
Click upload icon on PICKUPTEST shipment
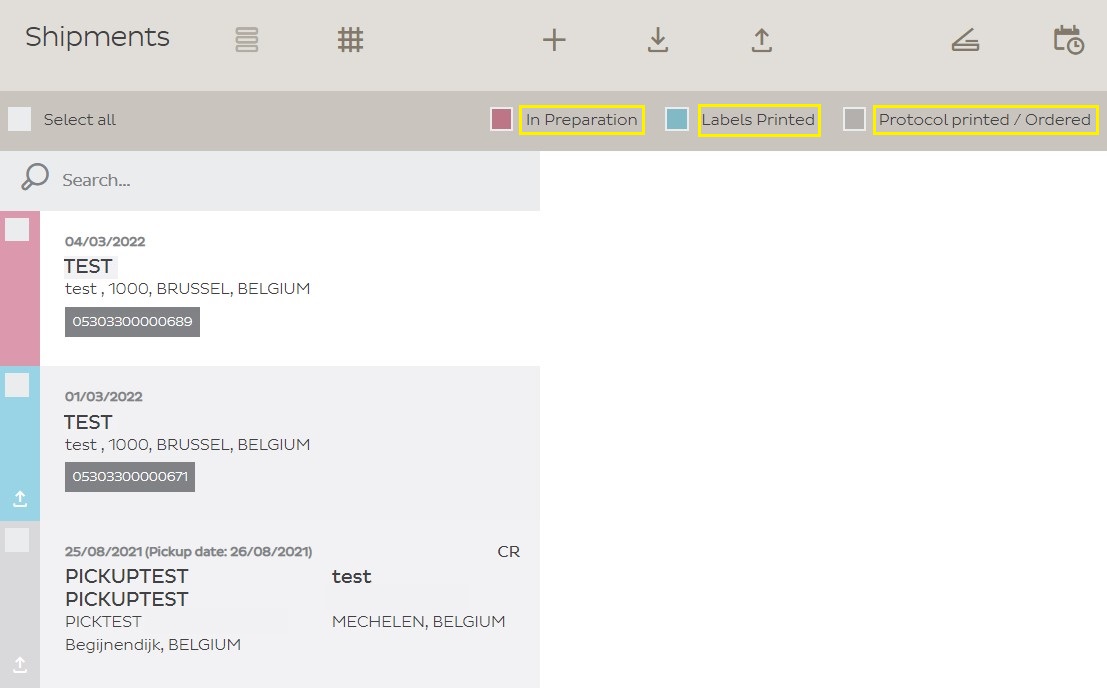[x=20, y=664]
